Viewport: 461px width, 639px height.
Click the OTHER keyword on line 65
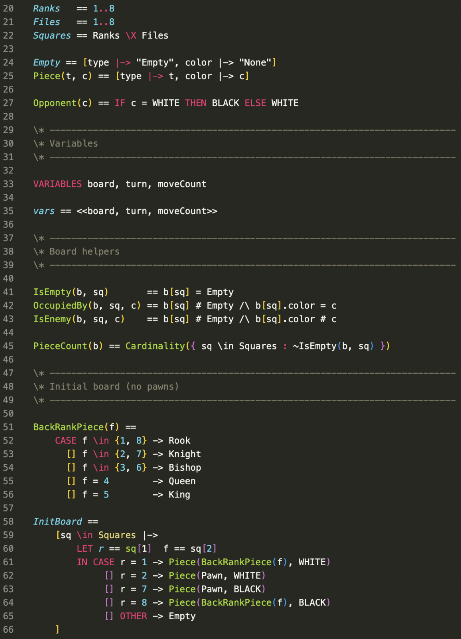pyautogui.click(x=133, y=616)
